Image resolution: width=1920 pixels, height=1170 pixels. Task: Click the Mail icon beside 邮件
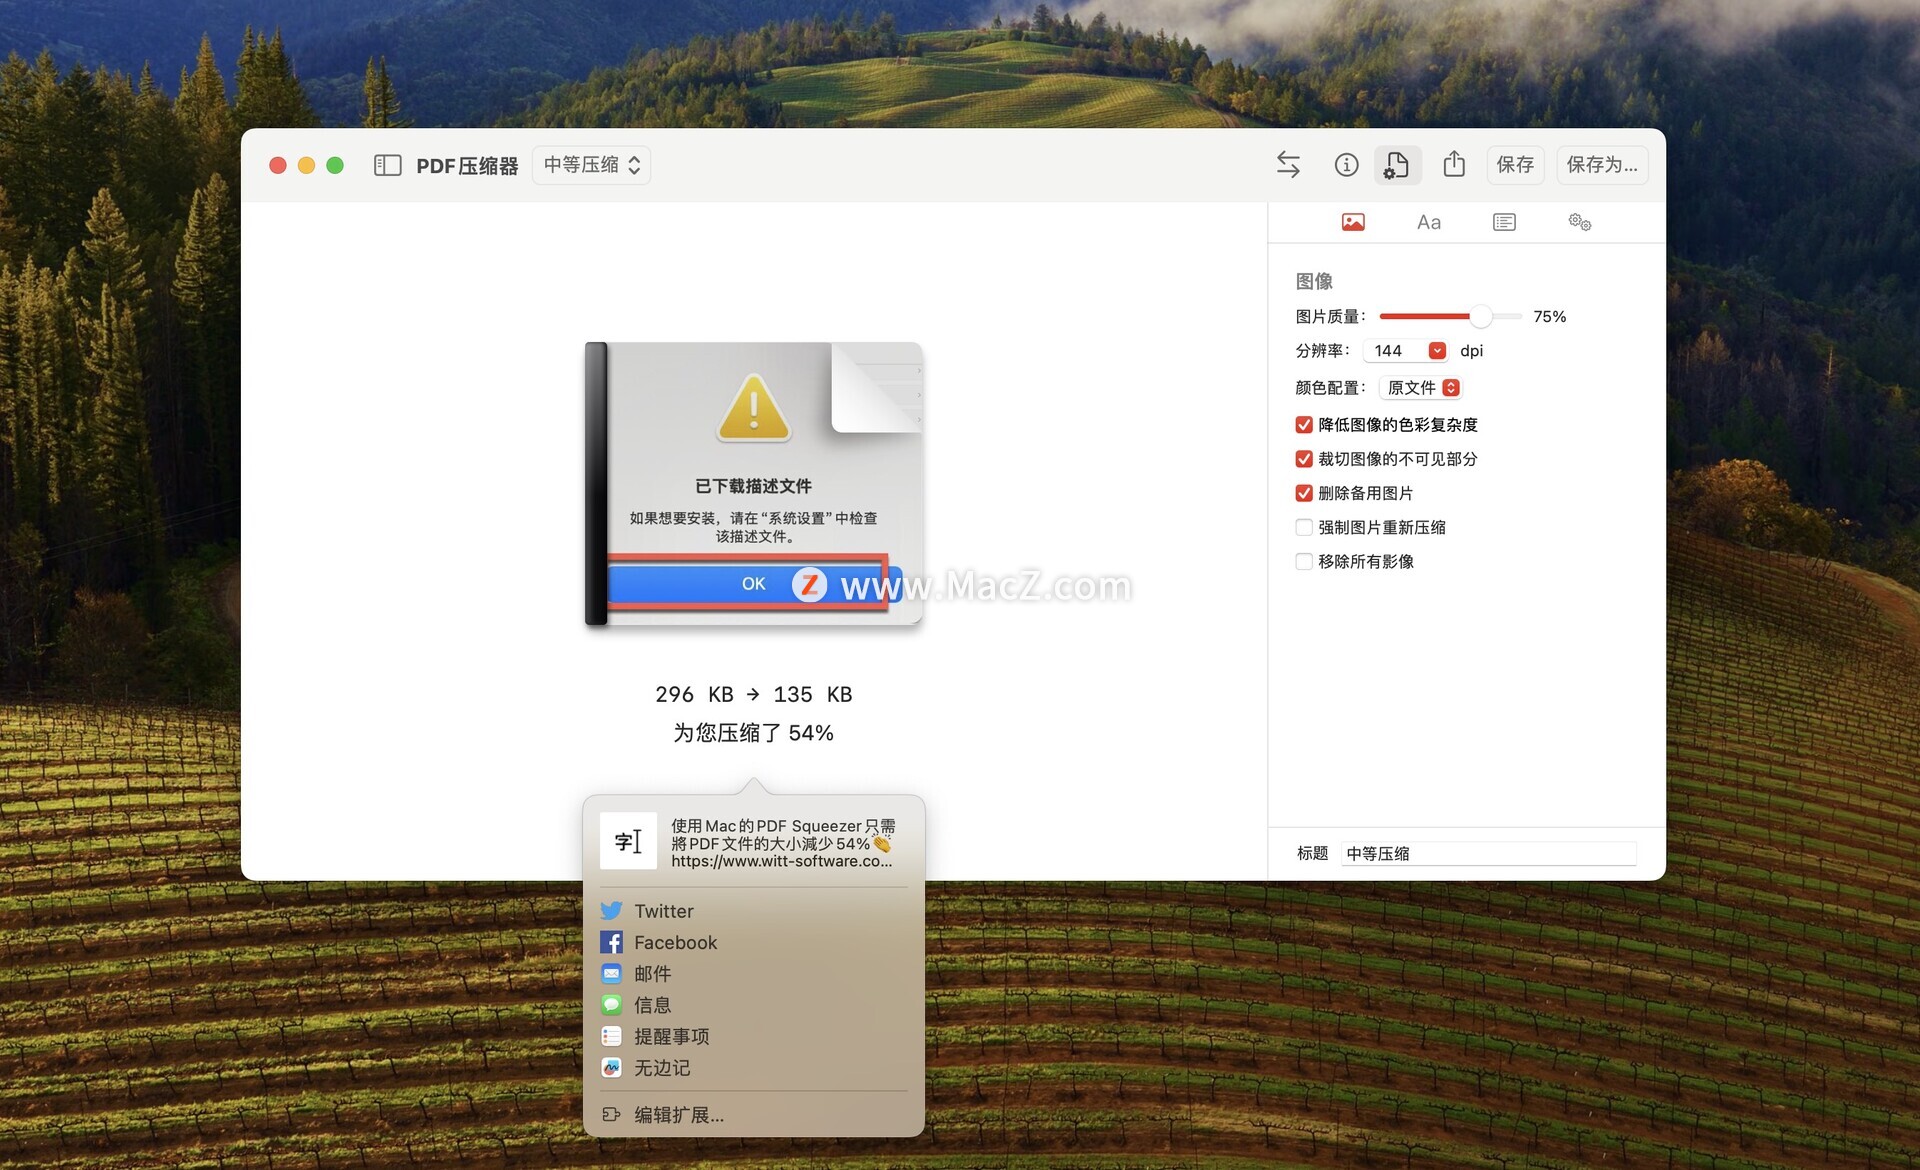click(x=611, y=973)
